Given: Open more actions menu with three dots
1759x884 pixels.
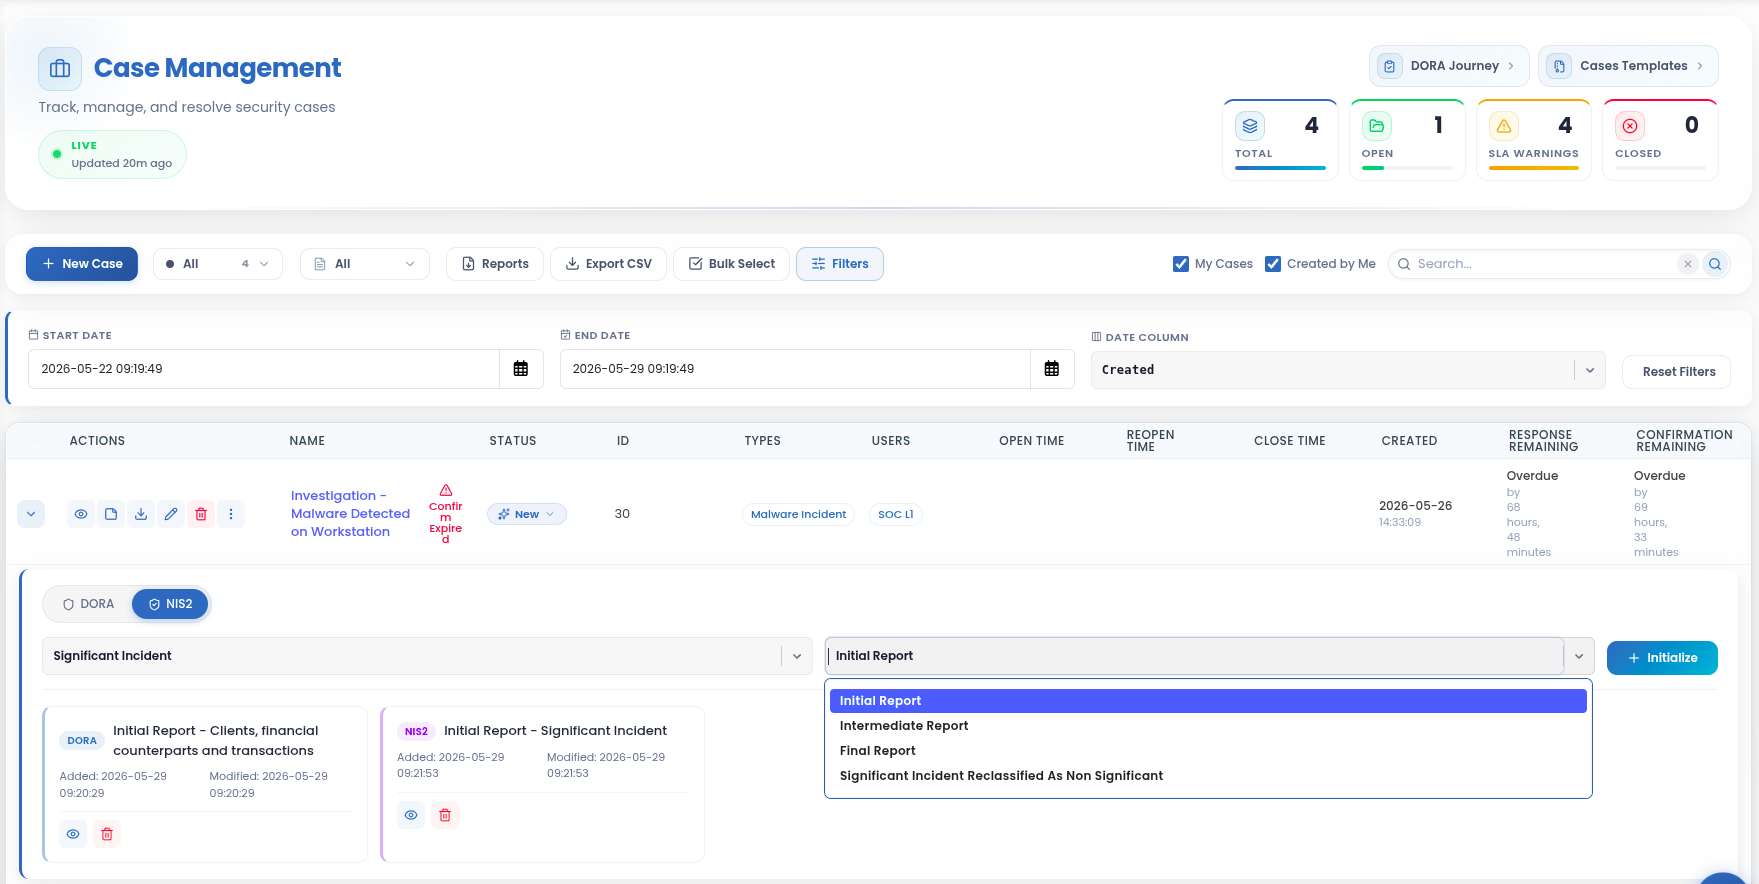Looking at the screenshot, I should (231, 514).
